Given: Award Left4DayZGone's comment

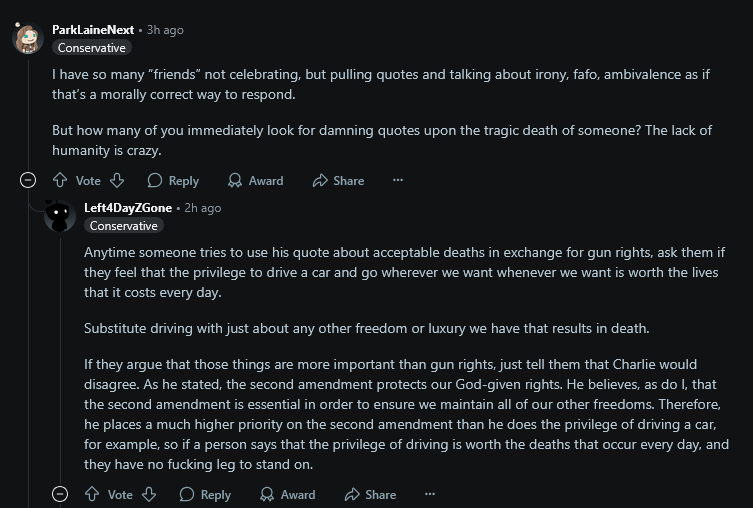Looking at the screenshot, I should point(287,495).
